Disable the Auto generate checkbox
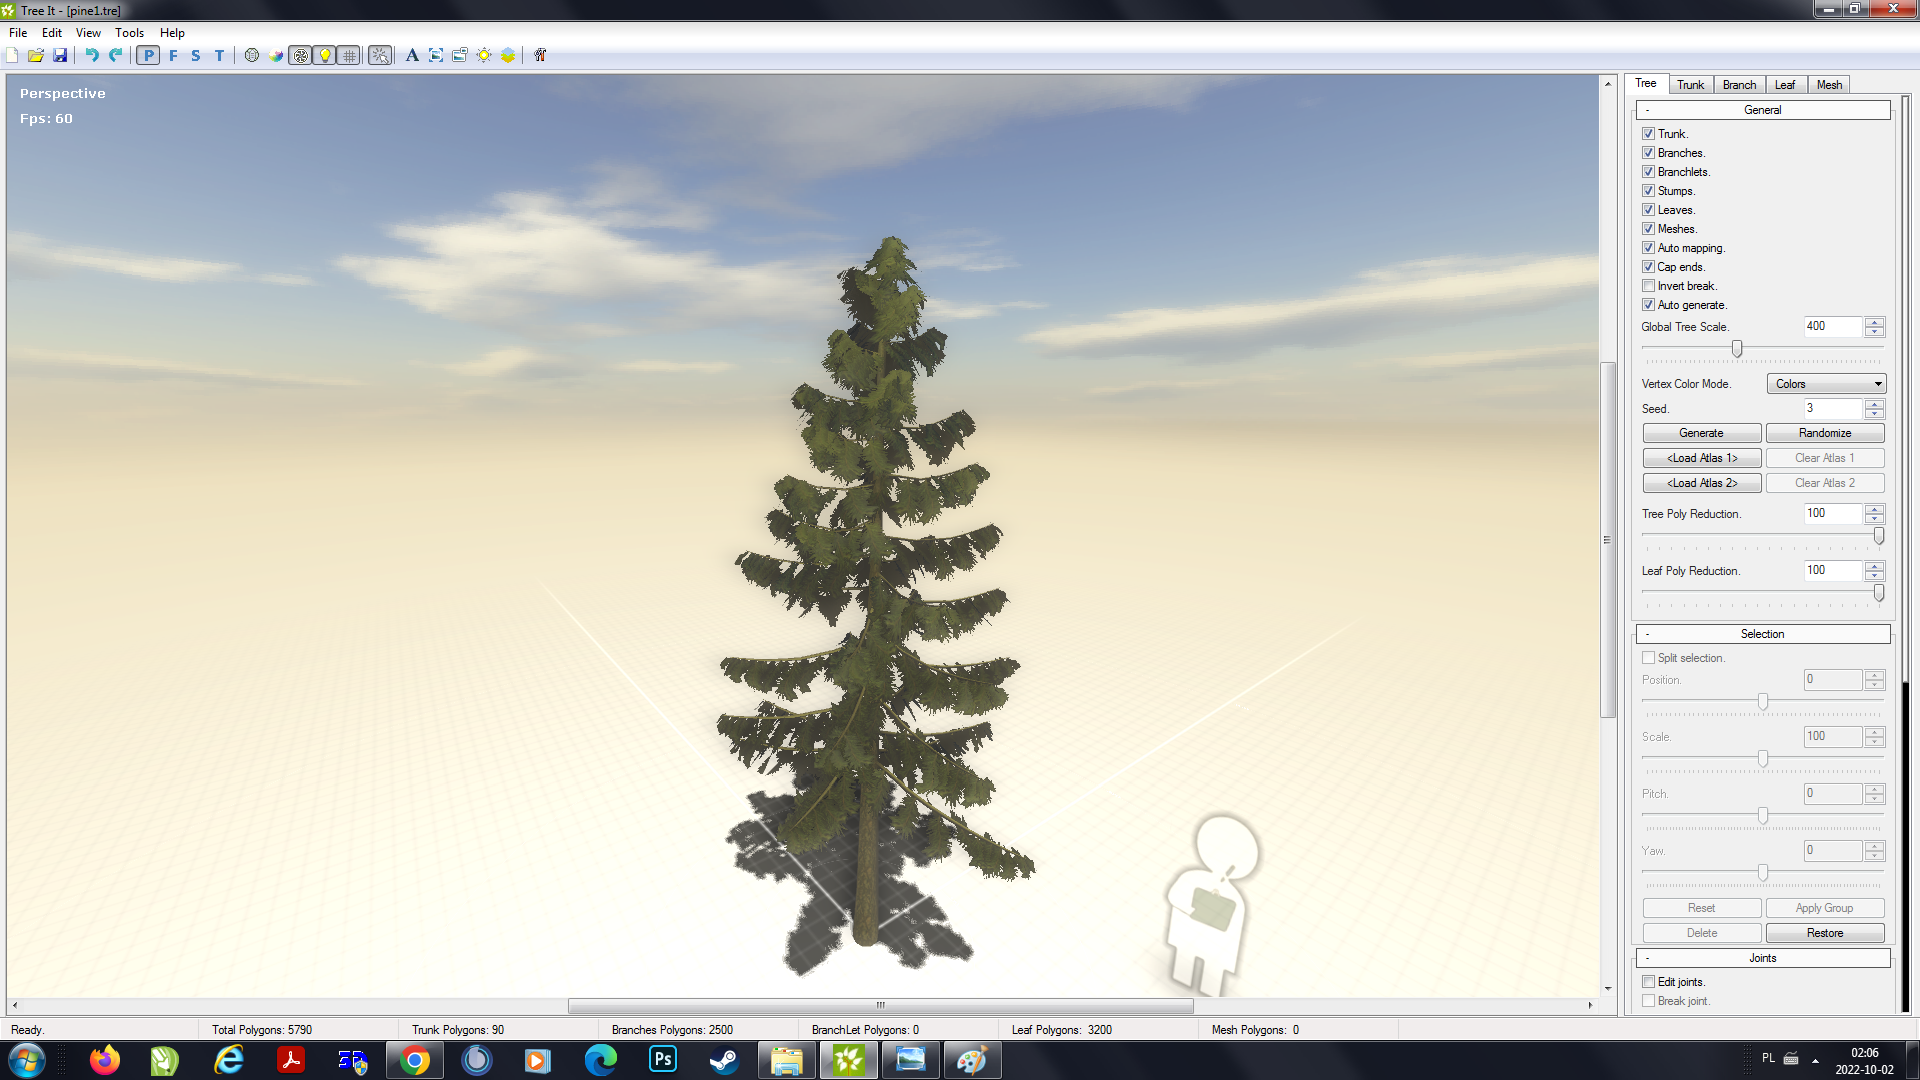1920x1080 pixels. click(x=1649, y=305)
